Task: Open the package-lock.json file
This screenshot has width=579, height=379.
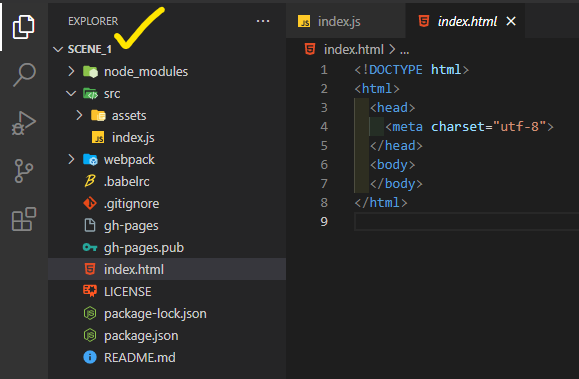Action: pyautogui.click(x=167, y=313)
